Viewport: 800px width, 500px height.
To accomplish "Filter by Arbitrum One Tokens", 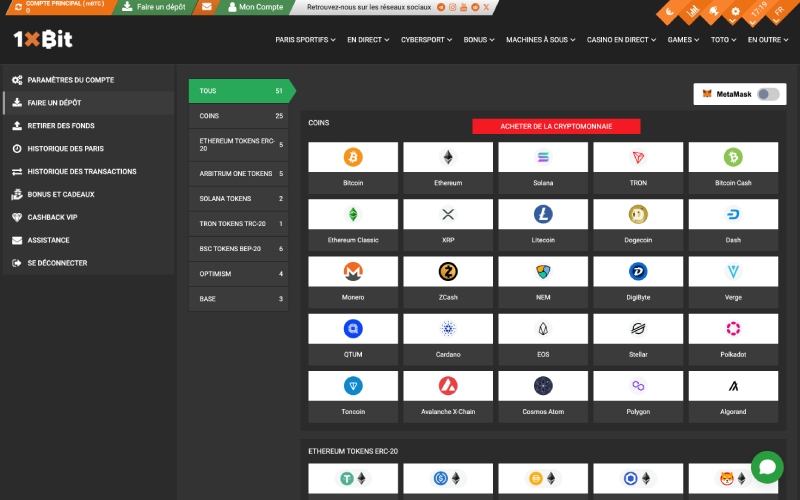I will tap(238, 173).
